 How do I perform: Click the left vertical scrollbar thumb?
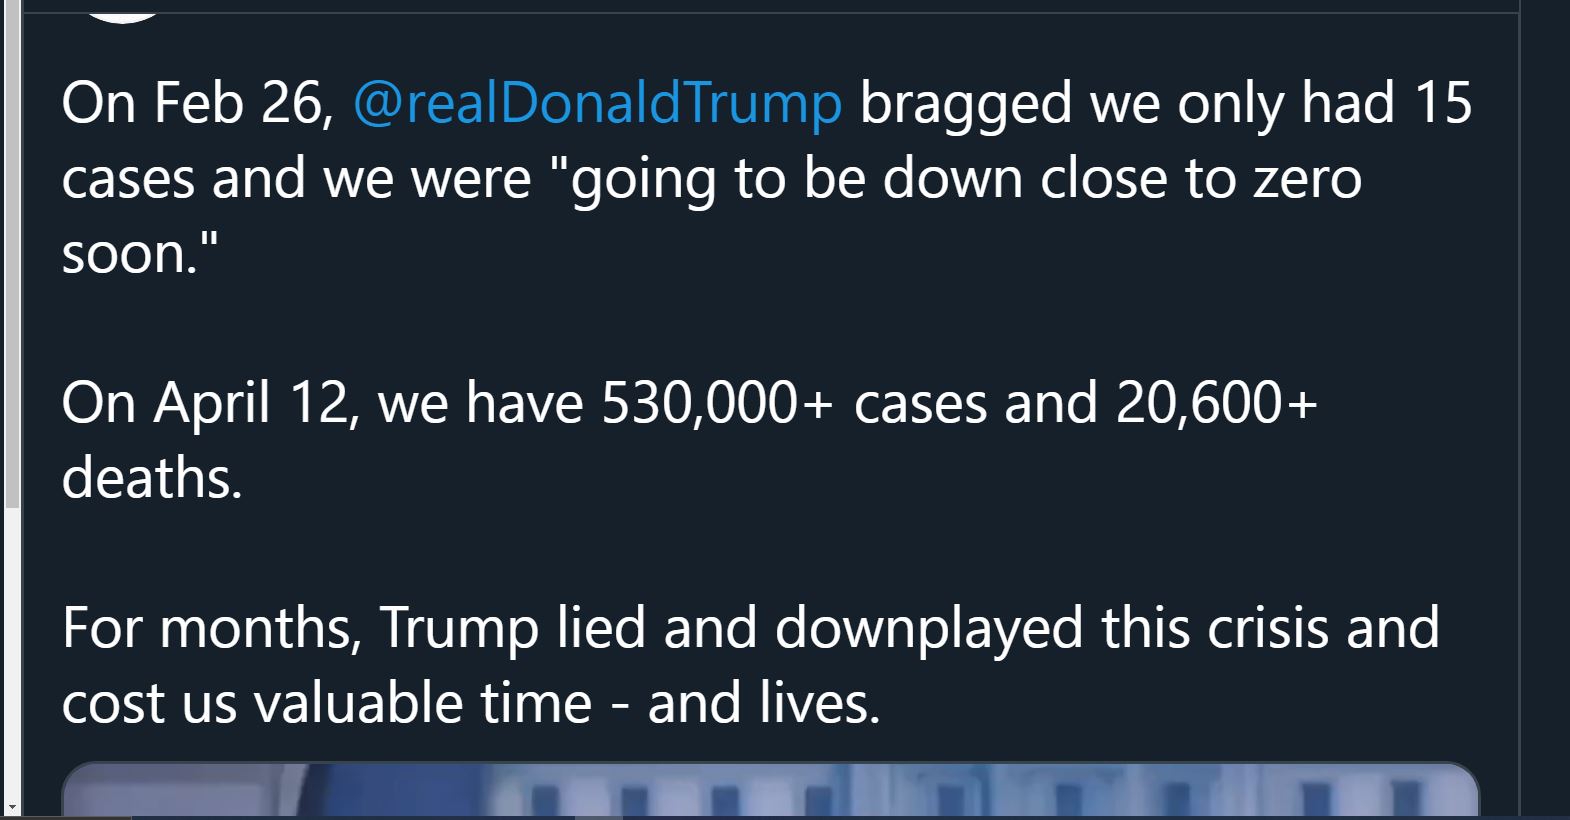[x=11, y=254]
